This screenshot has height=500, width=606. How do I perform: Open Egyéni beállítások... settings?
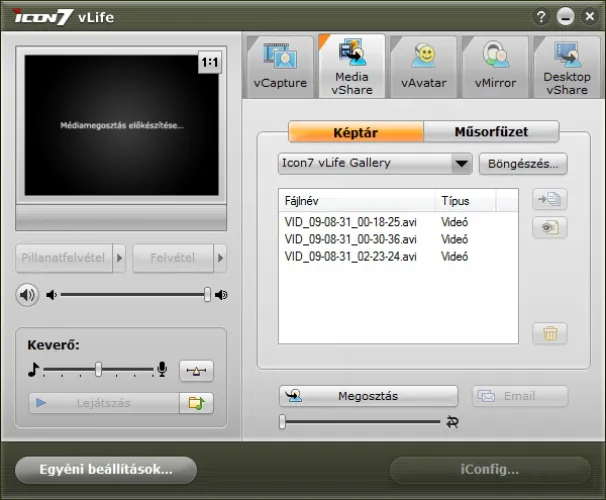tap(106, 470)
